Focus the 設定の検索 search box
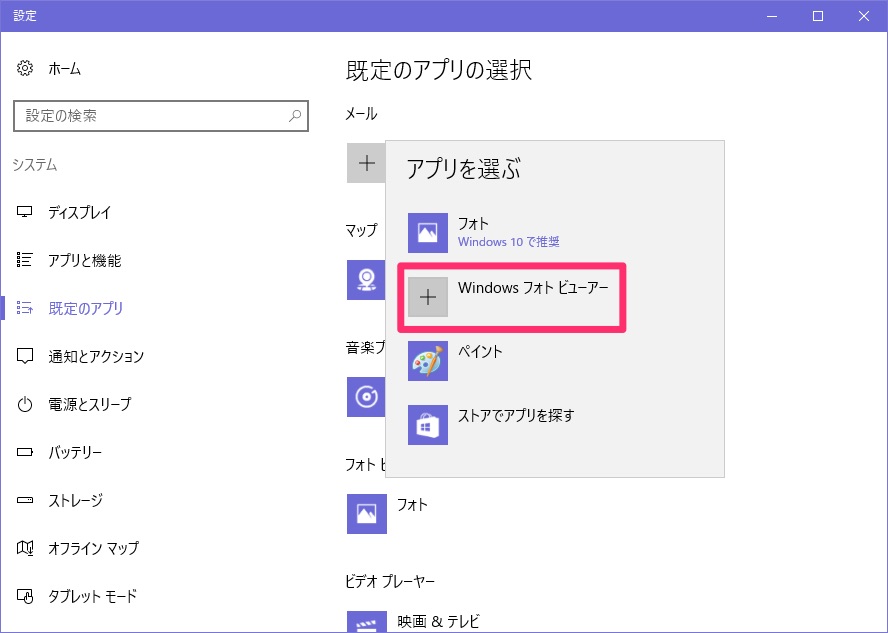The width and height of the screenshot is (888, 633). pos(161,116)
